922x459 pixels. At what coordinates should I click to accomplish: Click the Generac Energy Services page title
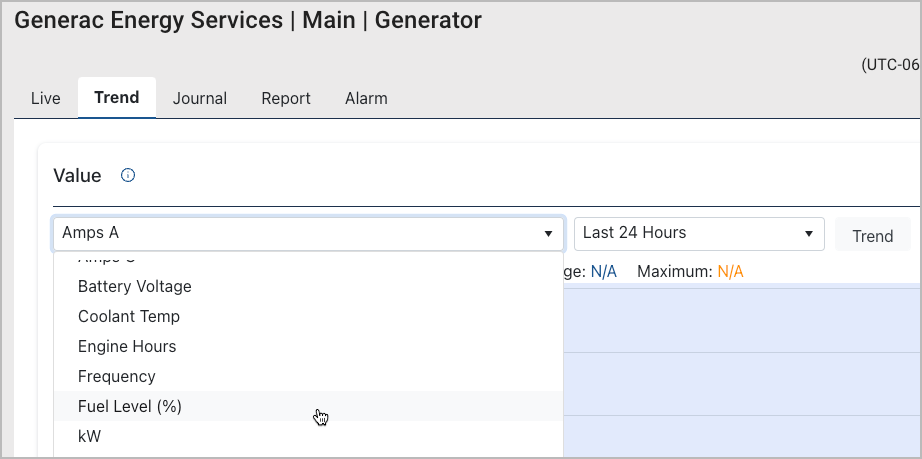coord(248,20)
